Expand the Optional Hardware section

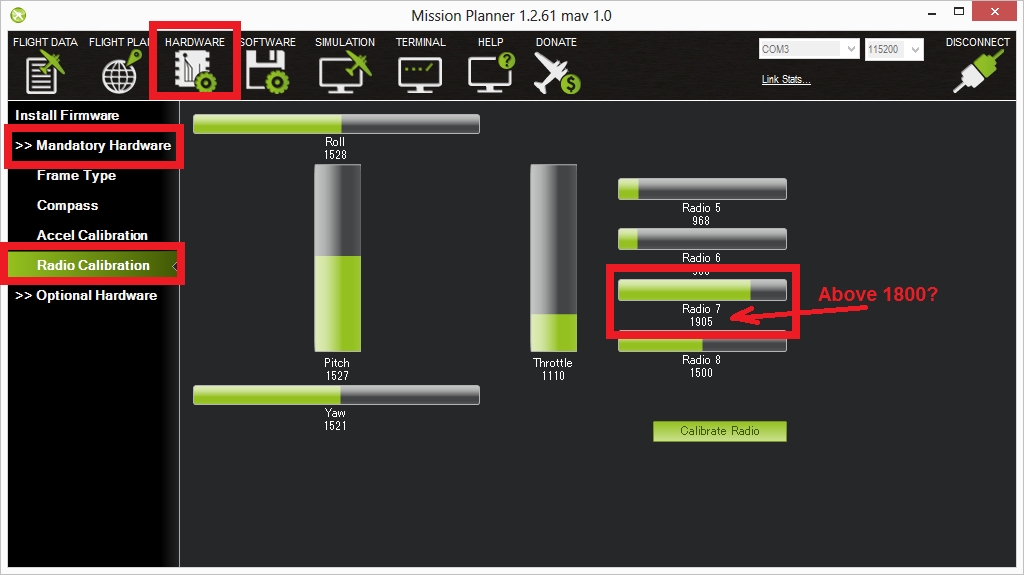[x=86, y=296]
